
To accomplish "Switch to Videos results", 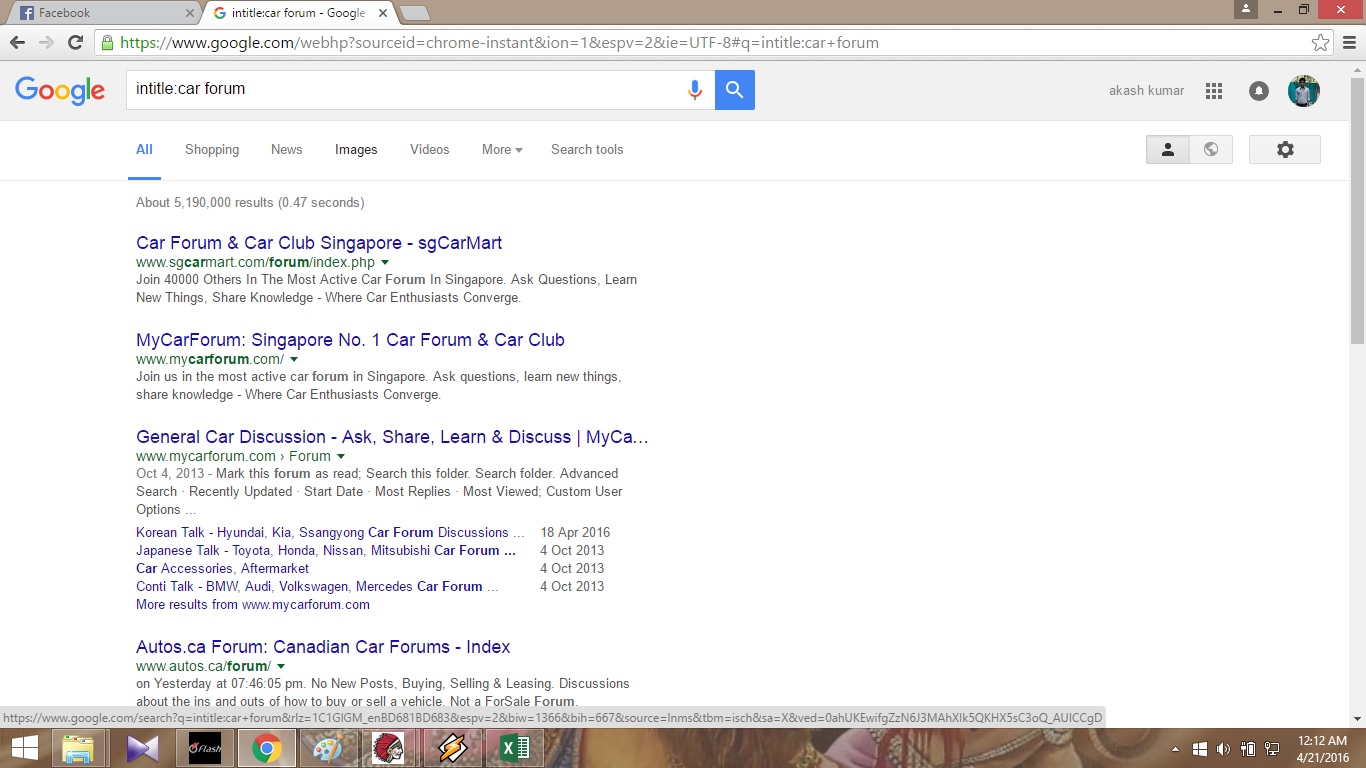I will (429, 149).
